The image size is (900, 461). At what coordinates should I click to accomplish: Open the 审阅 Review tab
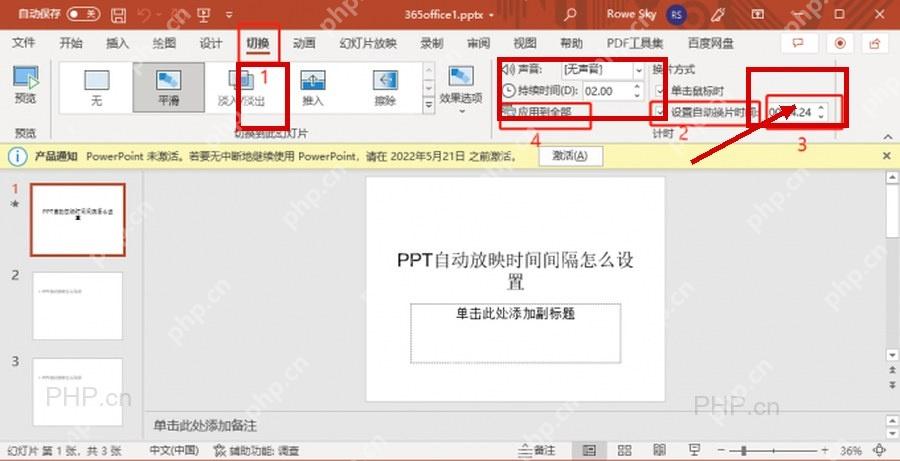click(x=478, y=43)
